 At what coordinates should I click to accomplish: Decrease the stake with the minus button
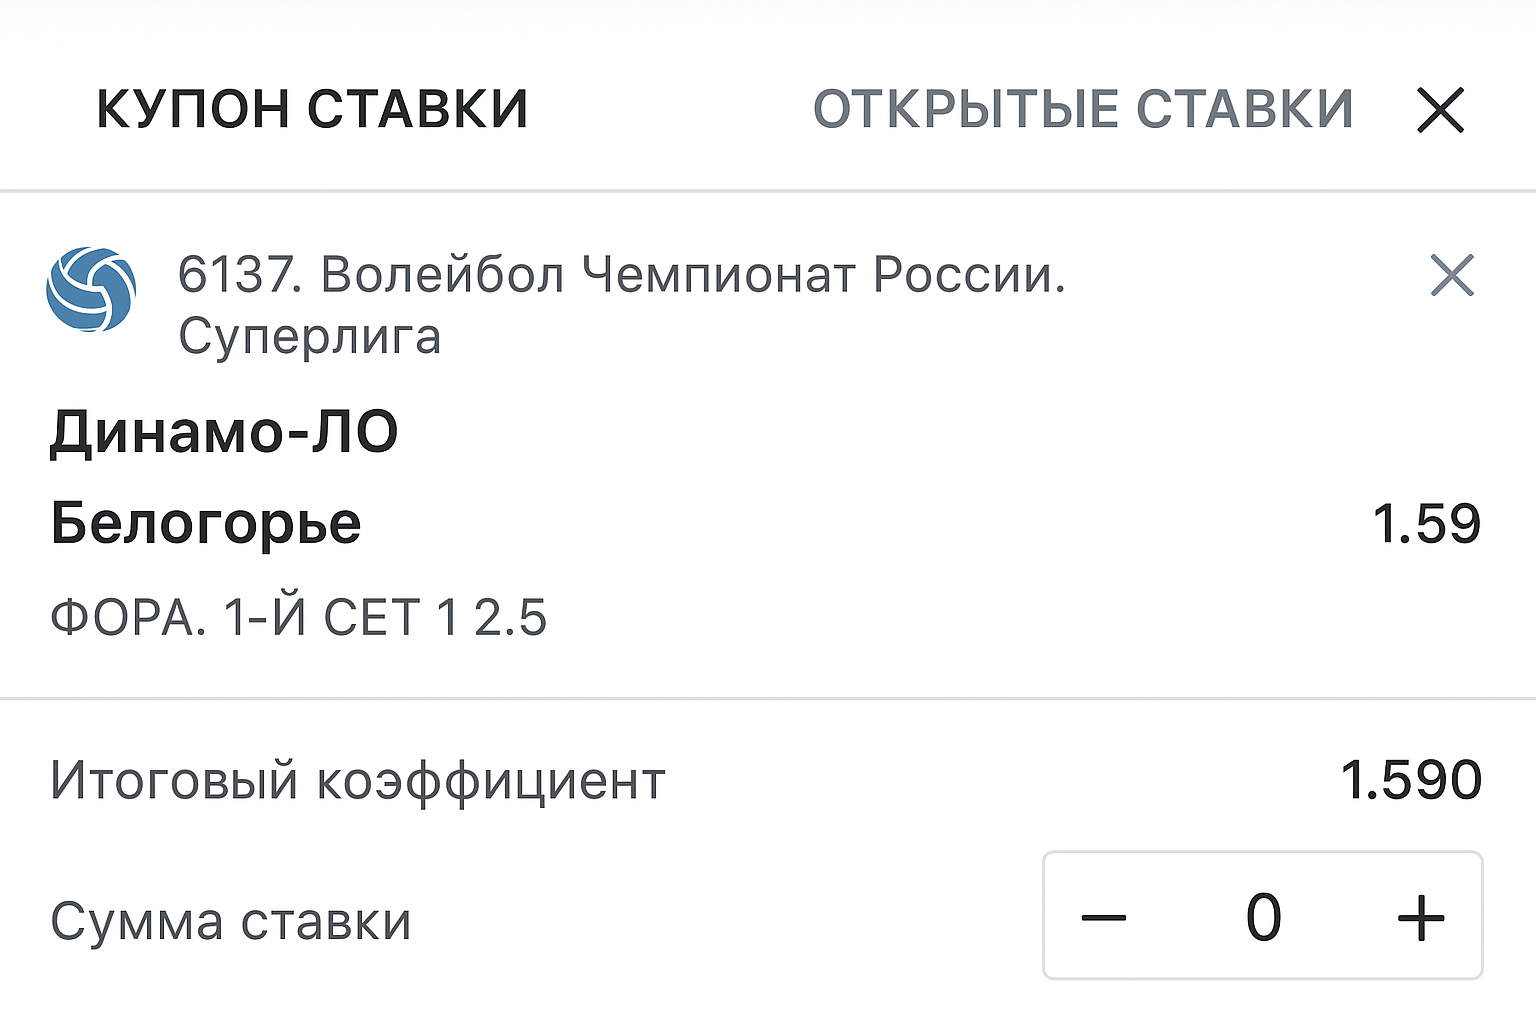click(1104, 916)
